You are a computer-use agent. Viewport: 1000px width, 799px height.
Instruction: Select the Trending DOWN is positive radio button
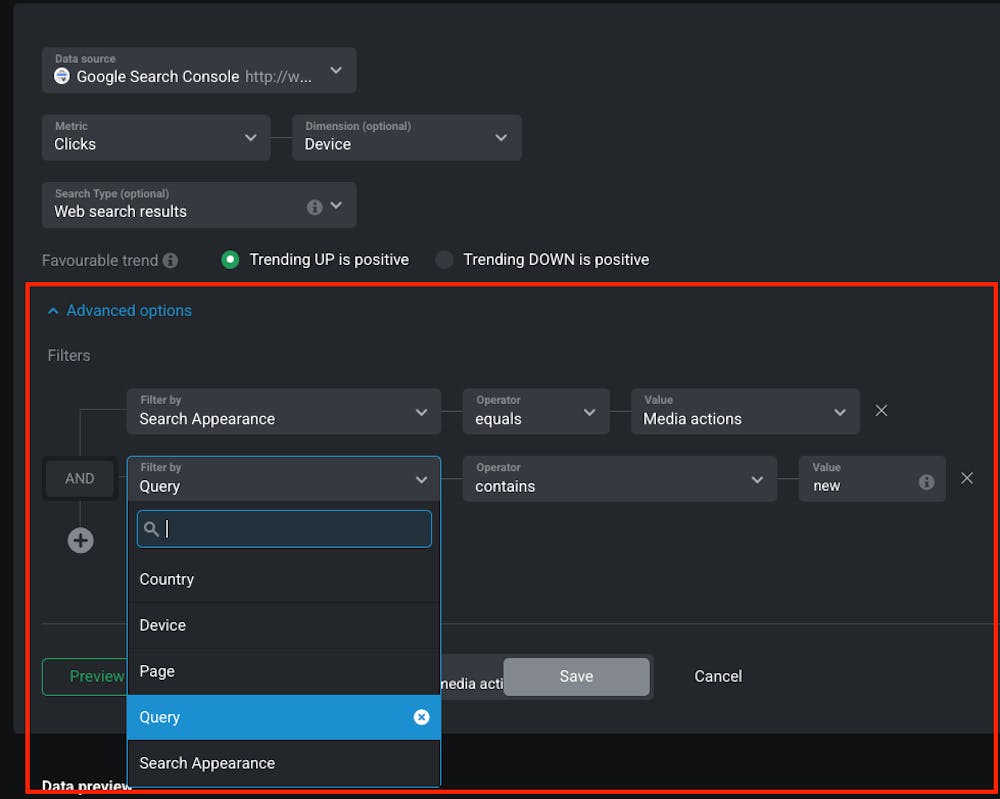coord(444,259)
